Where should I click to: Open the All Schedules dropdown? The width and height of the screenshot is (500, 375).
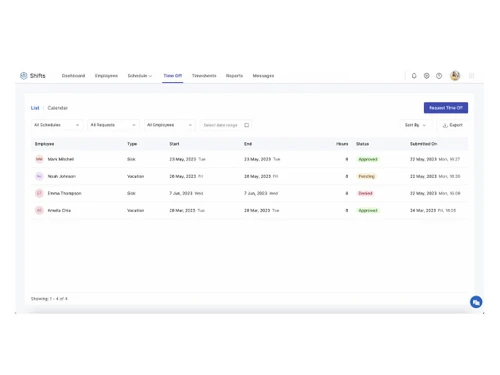(x=57, y=125)
